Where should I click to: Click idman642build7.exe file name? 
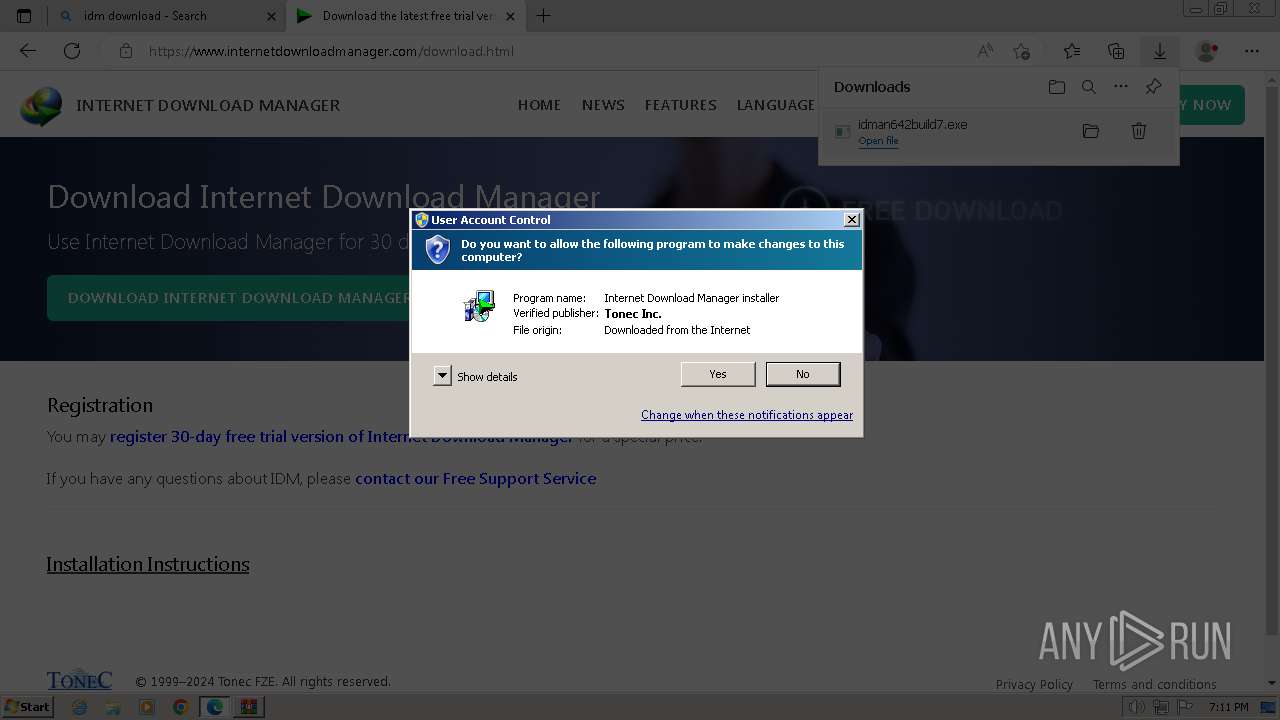pos(912,124)
